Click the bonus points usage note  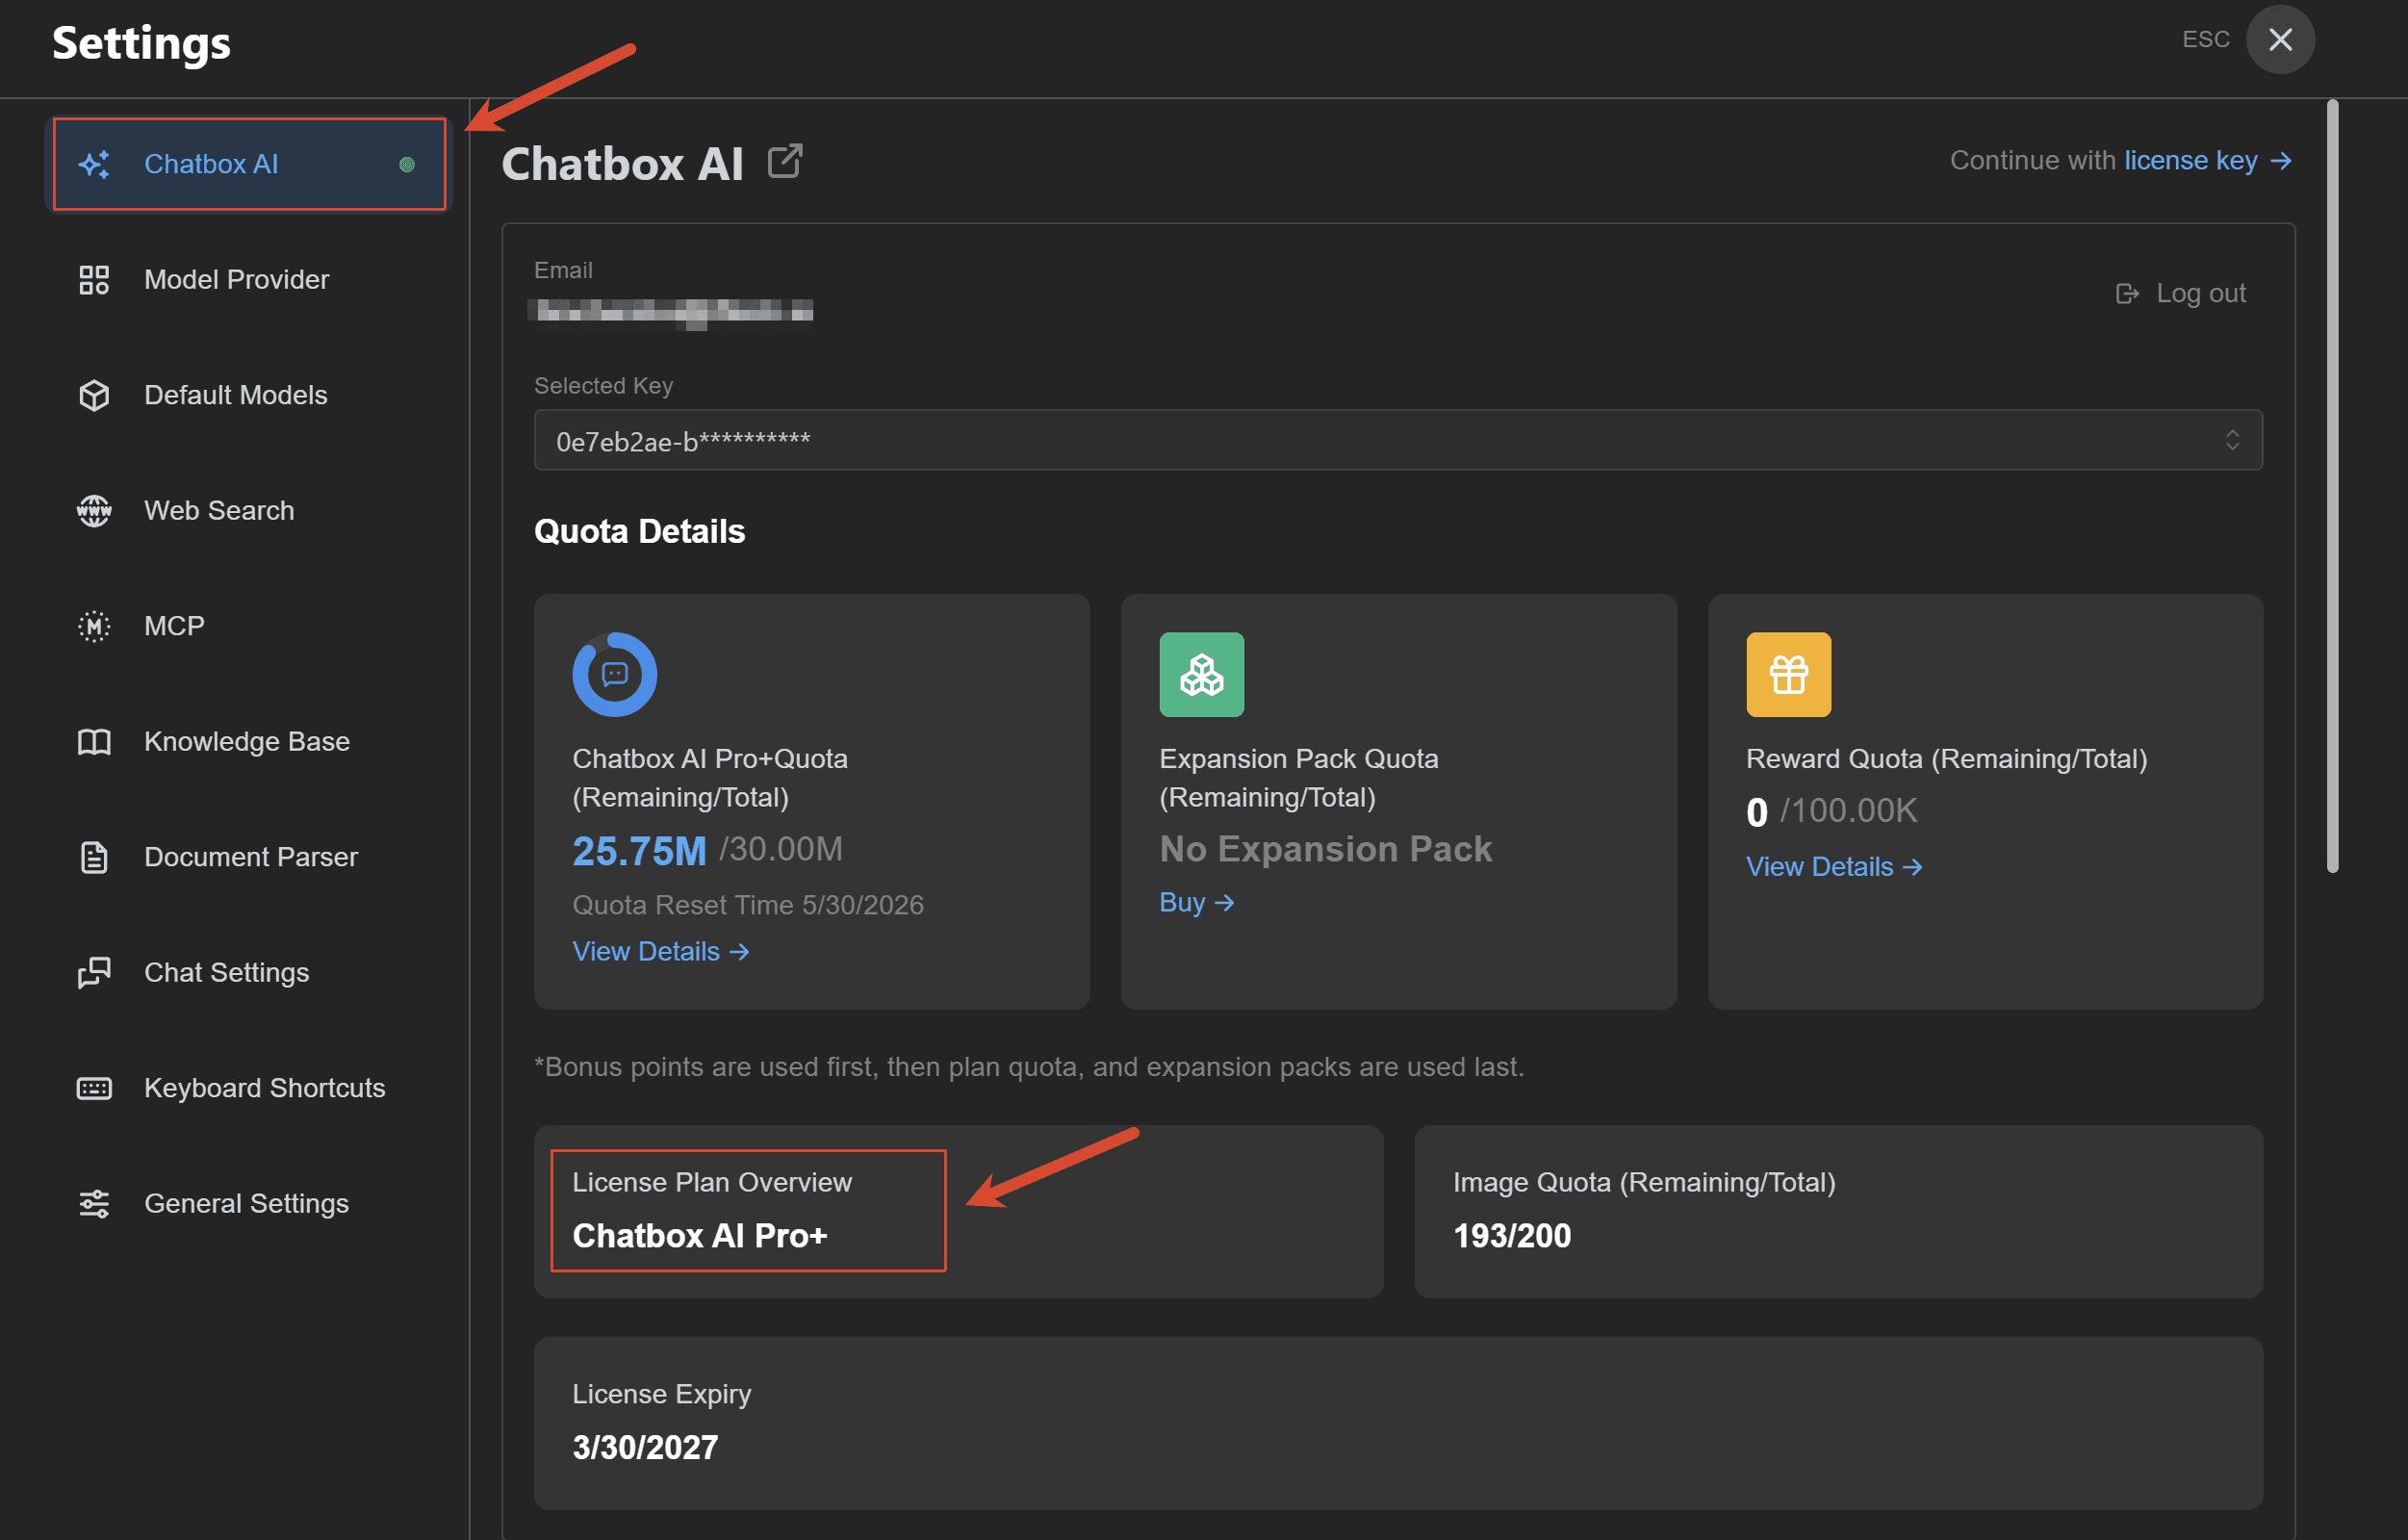pyautogui.click(x=1029, y=1068)
